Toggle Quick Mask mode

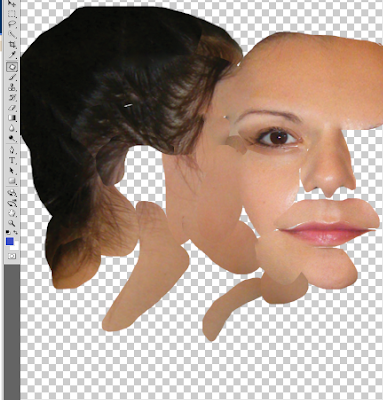click(12, 256)
